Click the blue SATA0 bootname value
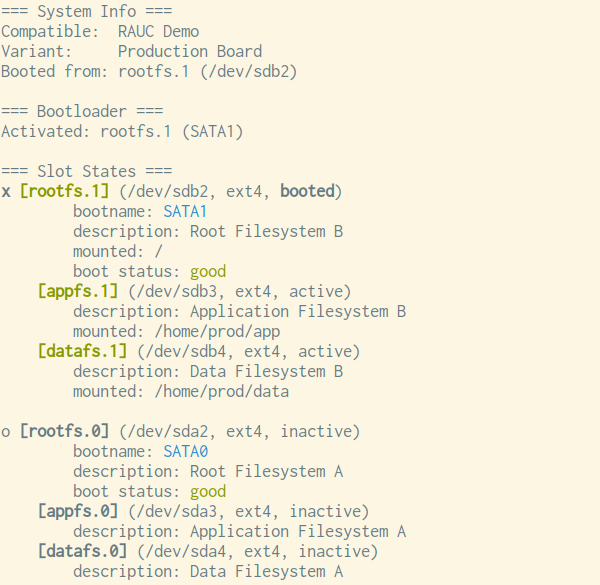600x585 pixels. pyautogui.click(x=186, y=451)
